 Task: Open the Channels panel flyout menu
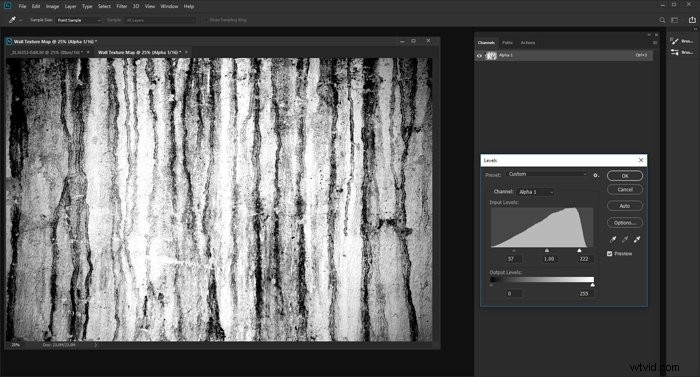pyautogui.click(x=655, y=43)
